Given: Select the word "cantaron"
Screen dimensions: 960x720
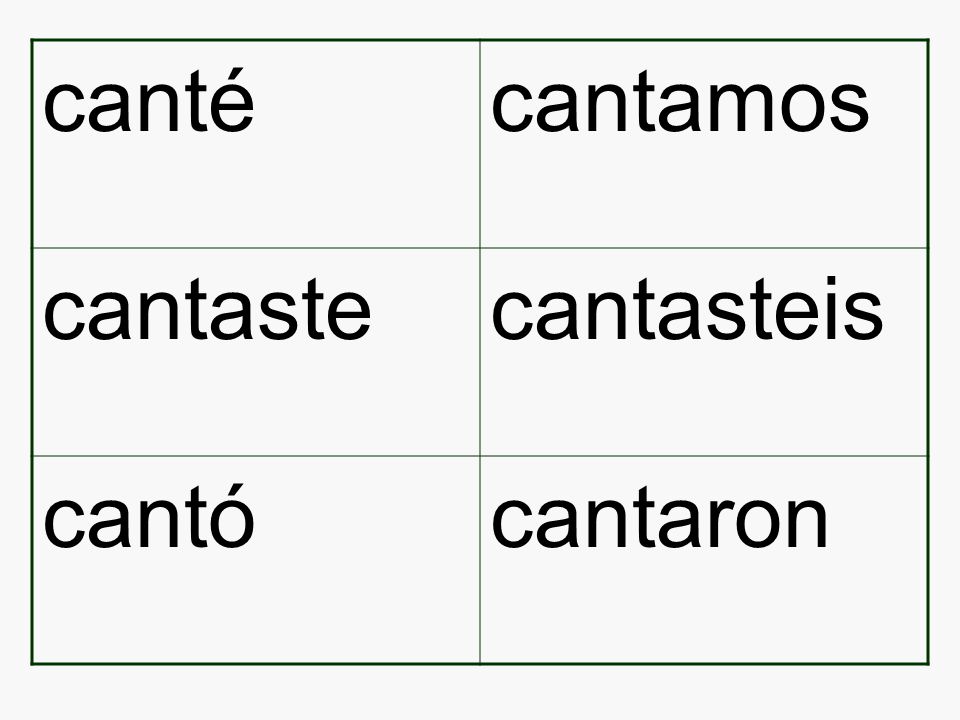Looking at the screenshot, I should click(x=659, y=520).
